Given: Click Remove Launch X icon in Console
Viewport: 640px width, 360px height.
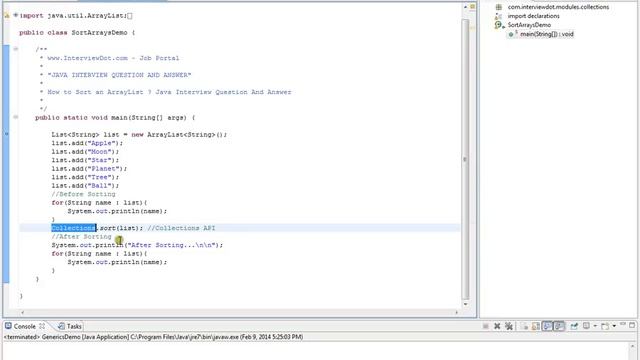Looking at the screenshot, I should (497, 326).
